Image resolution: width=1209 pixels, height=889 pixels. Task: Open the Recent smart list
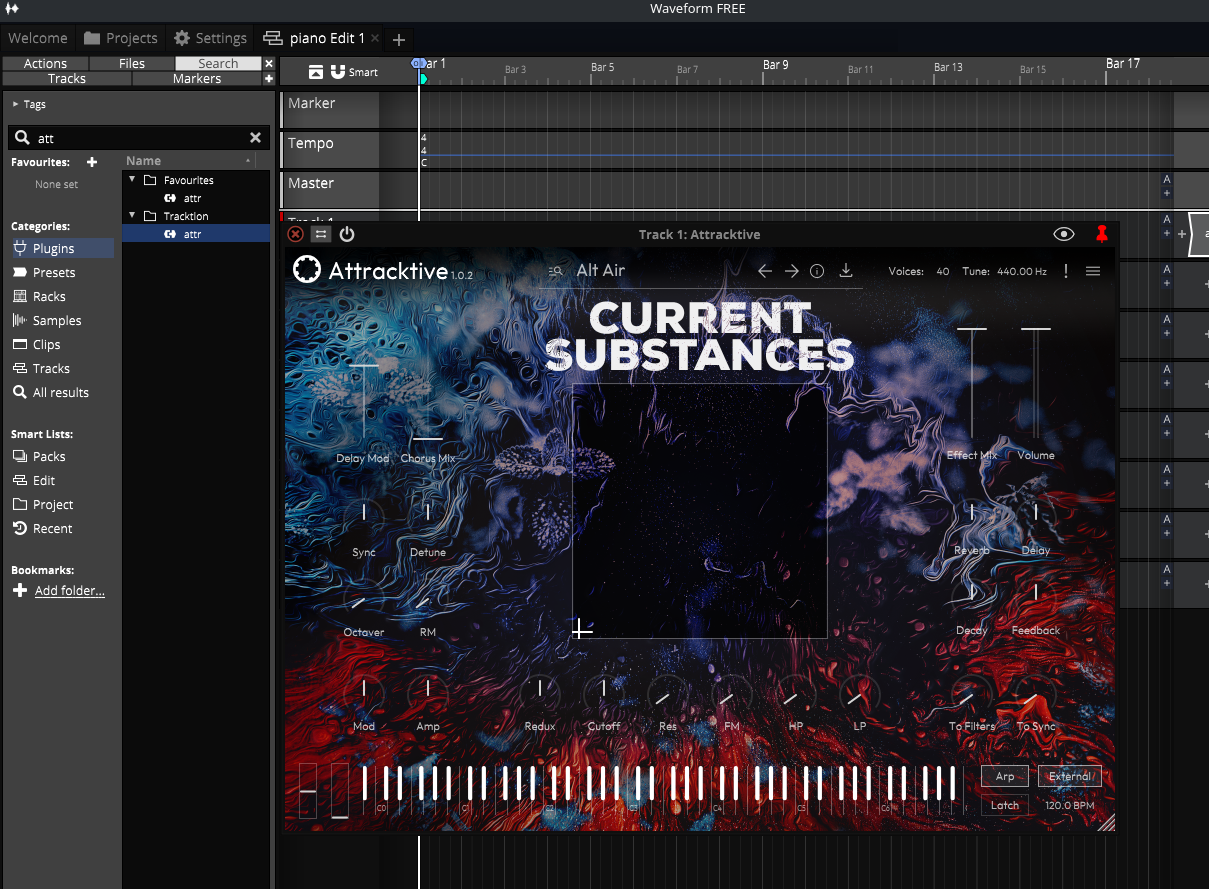[x=62, y=528]
